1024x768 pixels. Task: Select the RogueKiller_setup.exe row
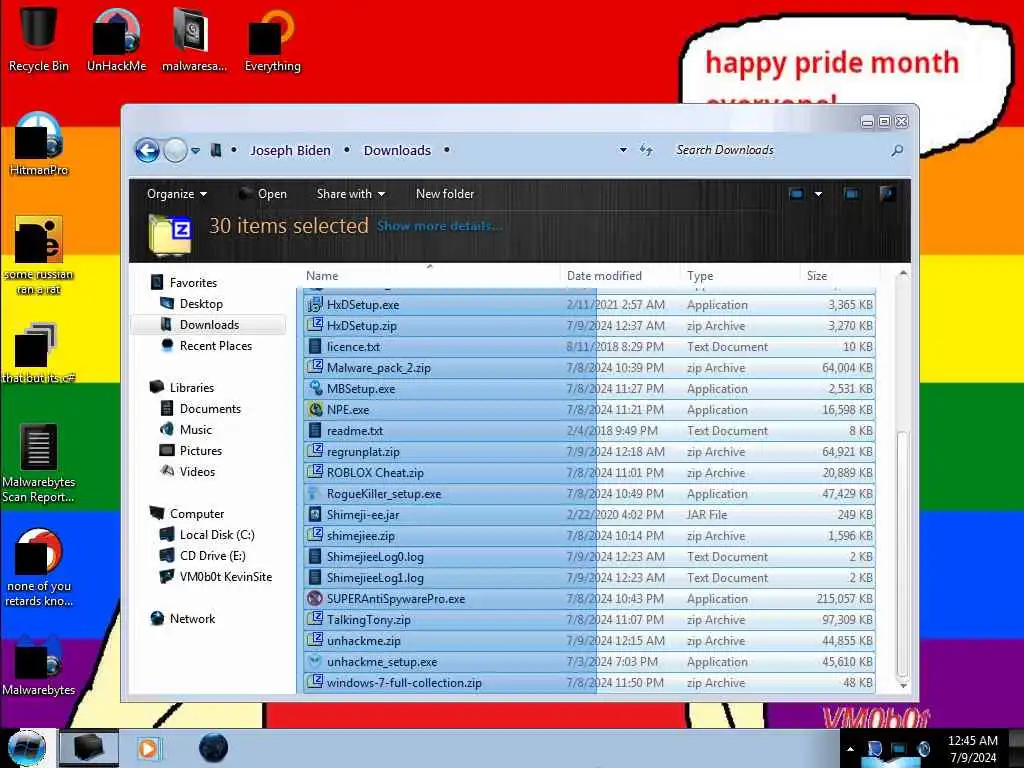pyautogui.click(x=589, y=494)
